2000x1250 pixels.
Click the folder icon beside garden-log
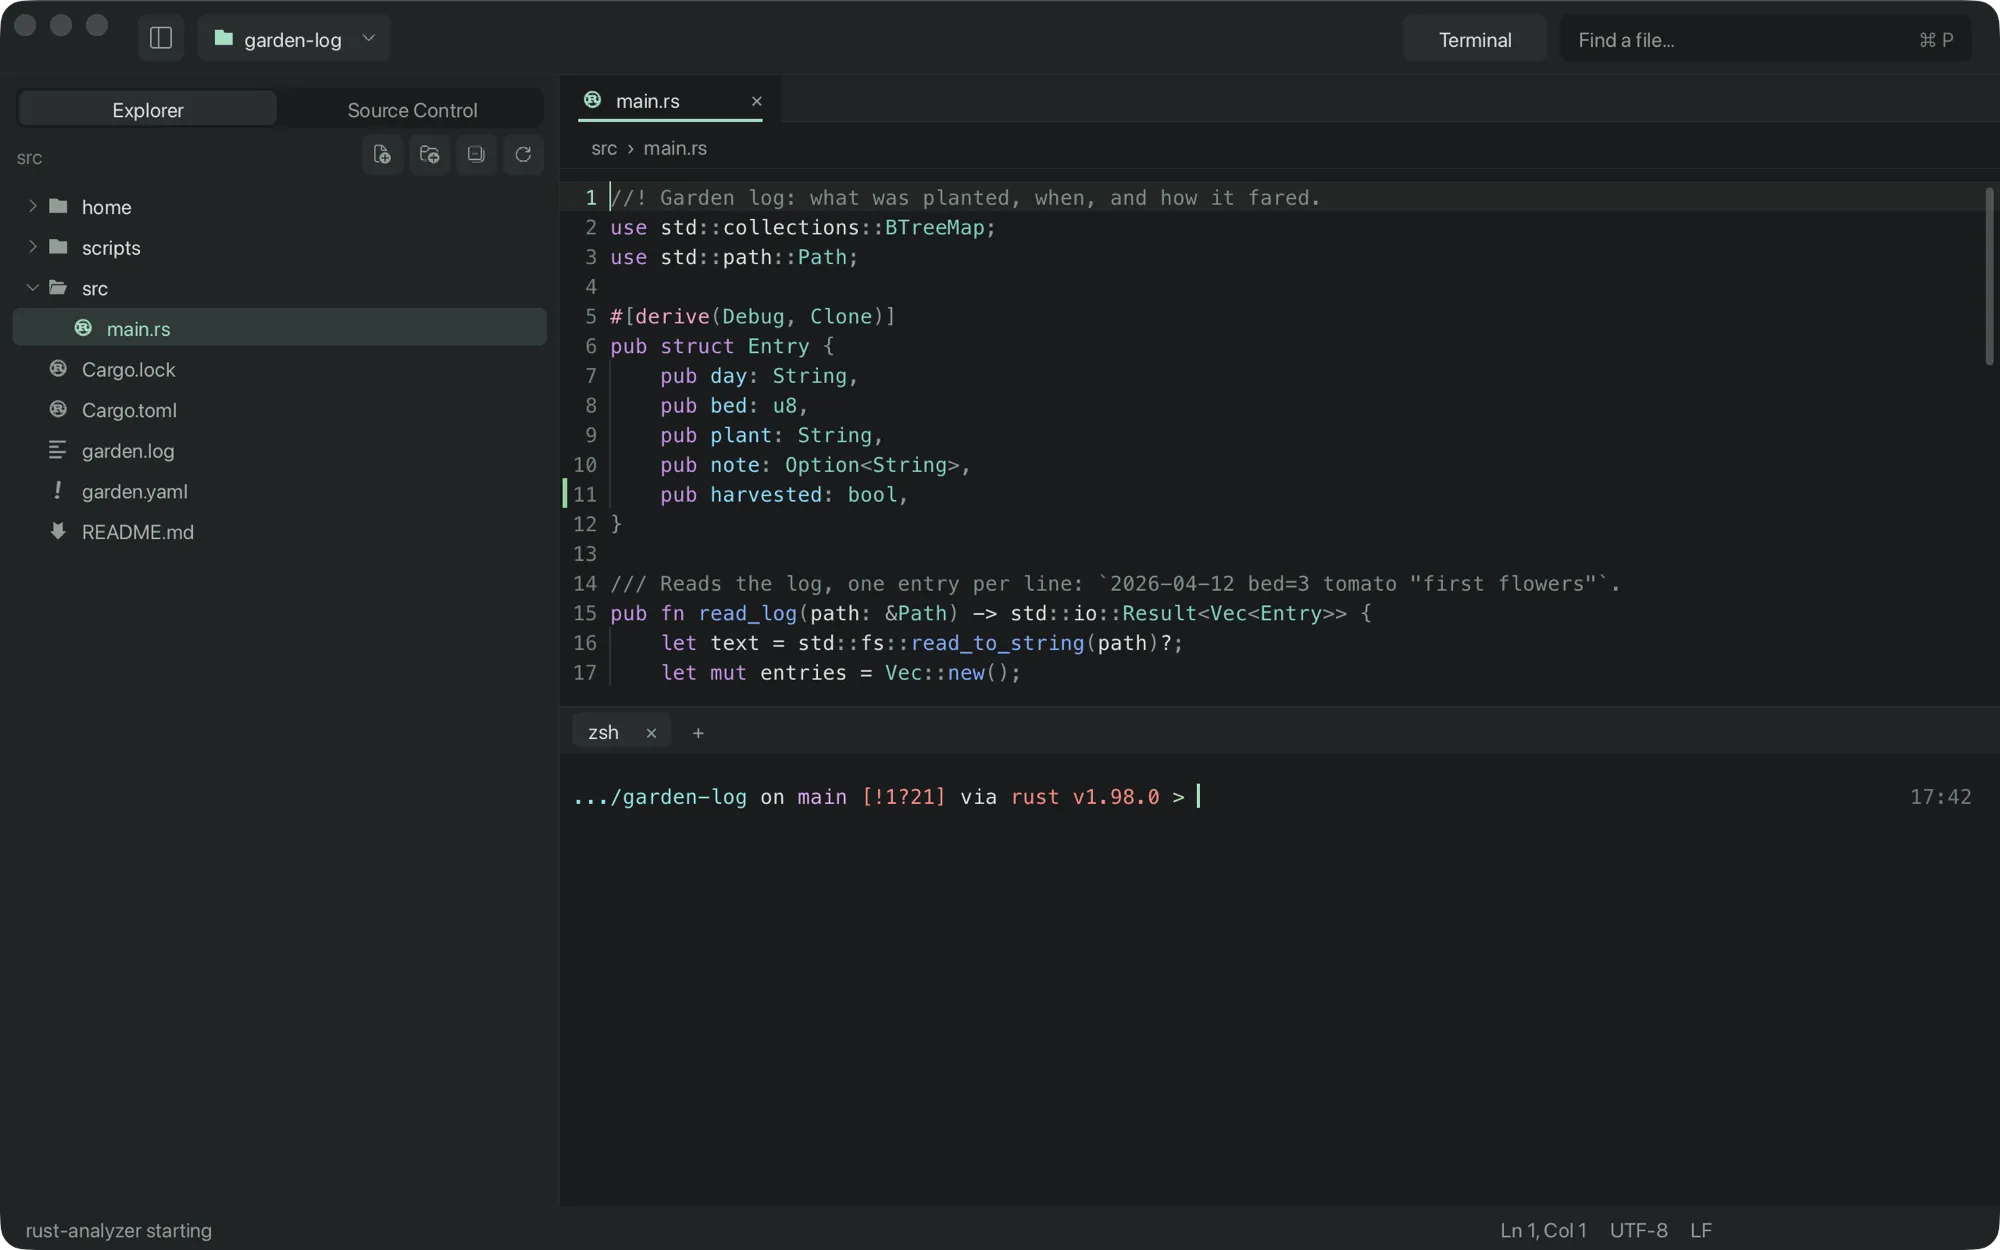point(223,38)
